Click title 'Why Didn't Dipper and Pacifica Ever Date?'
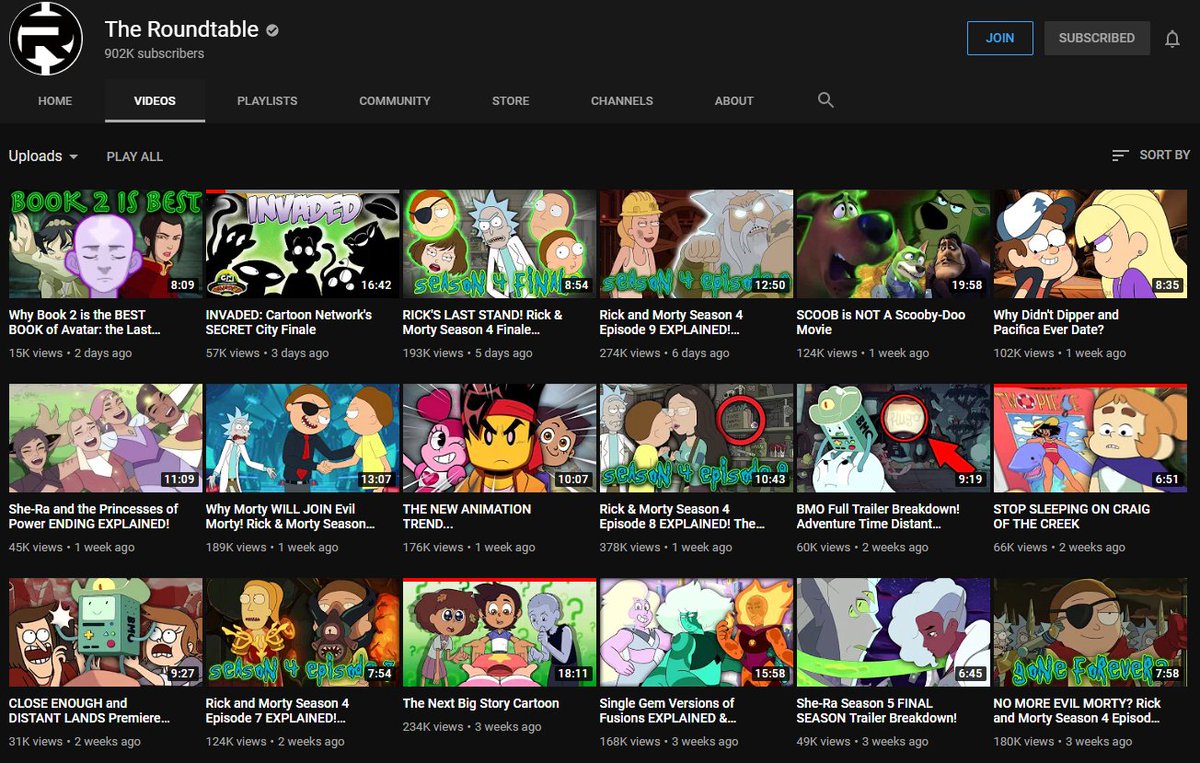 pos(1056,322)
